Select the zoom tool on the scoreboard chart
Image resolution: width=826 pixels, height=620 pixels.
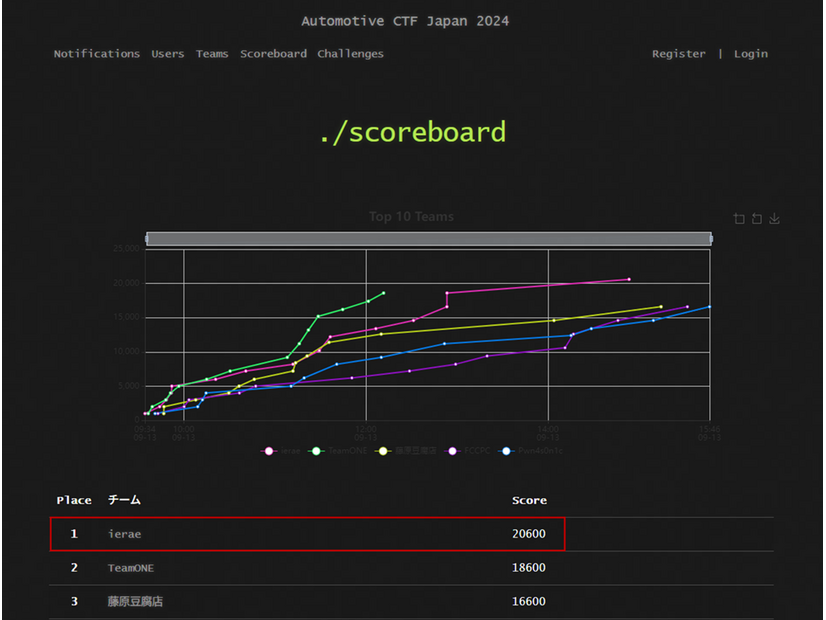[x=739, y=219]
